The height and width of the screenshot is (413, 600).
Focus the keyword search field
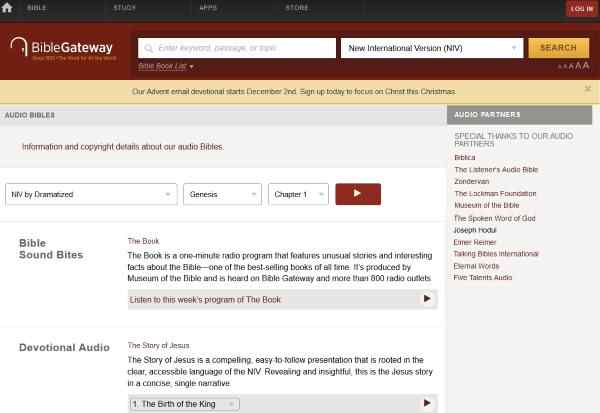pyautogui.click(x=237, y=48)
